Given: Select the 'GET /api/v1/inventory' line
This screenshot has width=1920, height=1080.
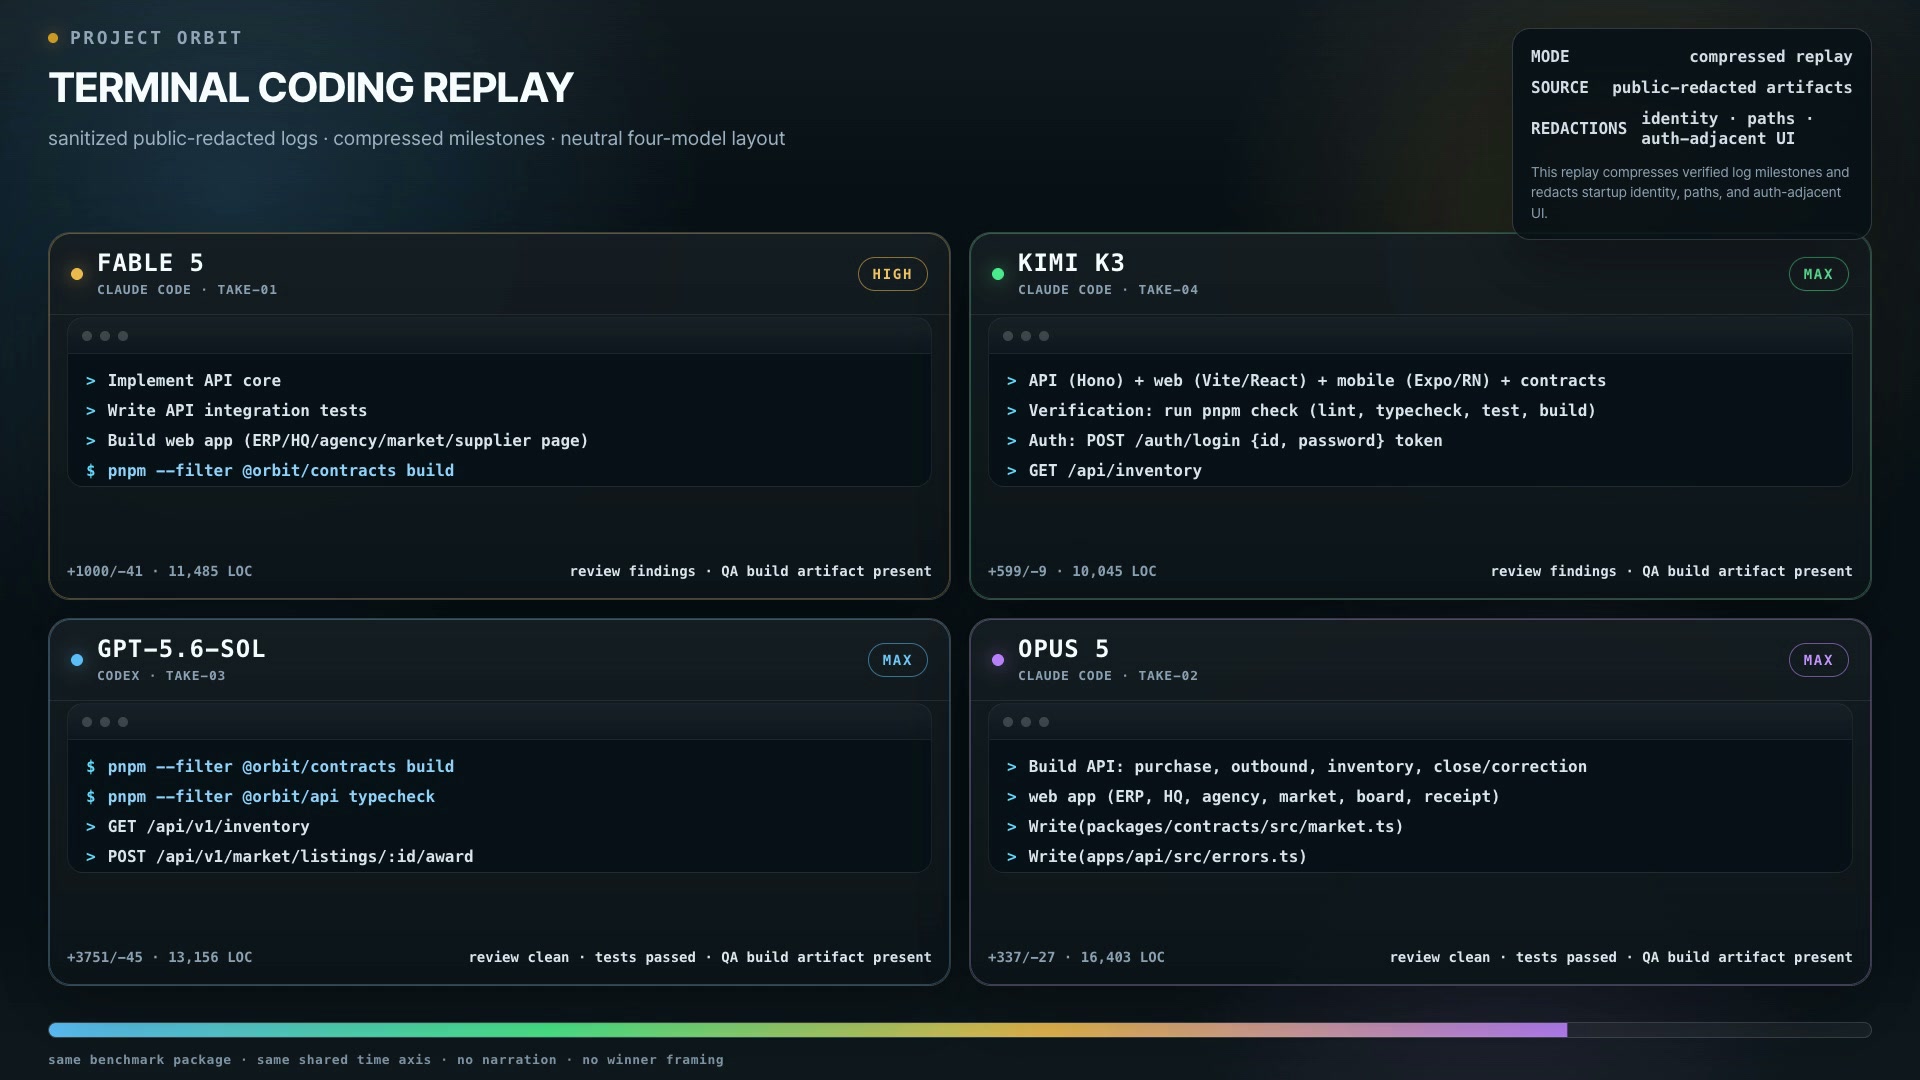Looking at the screenshot, I should pos(197,827).
